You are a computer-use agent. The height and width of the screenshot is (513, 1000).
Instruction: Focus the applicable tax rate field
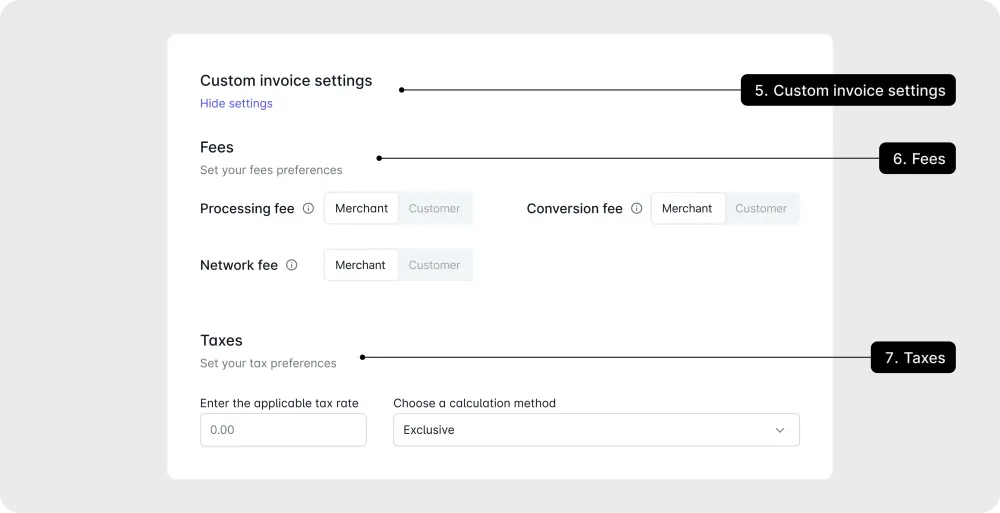(283, 430)
